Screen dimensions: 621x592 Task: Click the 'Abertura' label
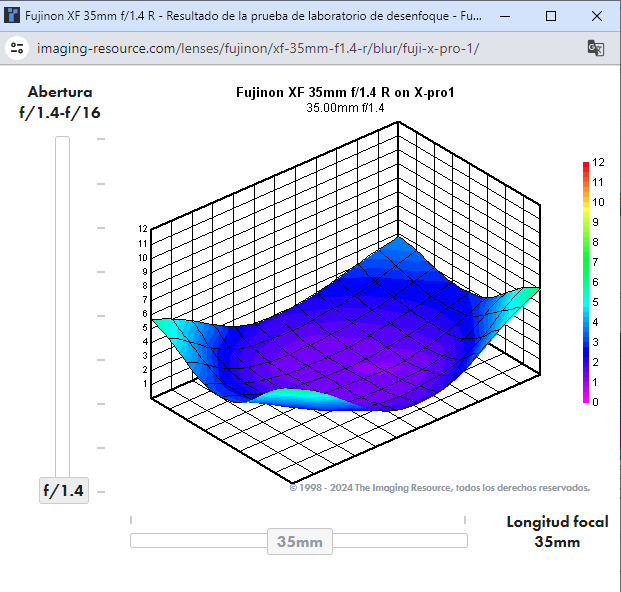pyautogui.click(x=60, y=92)
